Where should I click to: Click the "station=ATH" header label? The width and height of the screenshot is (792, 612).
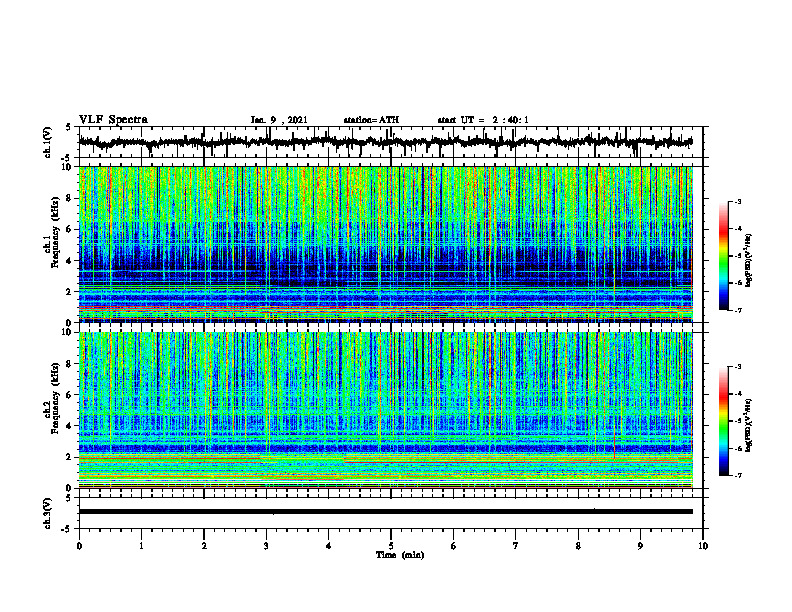click(371, 120)
